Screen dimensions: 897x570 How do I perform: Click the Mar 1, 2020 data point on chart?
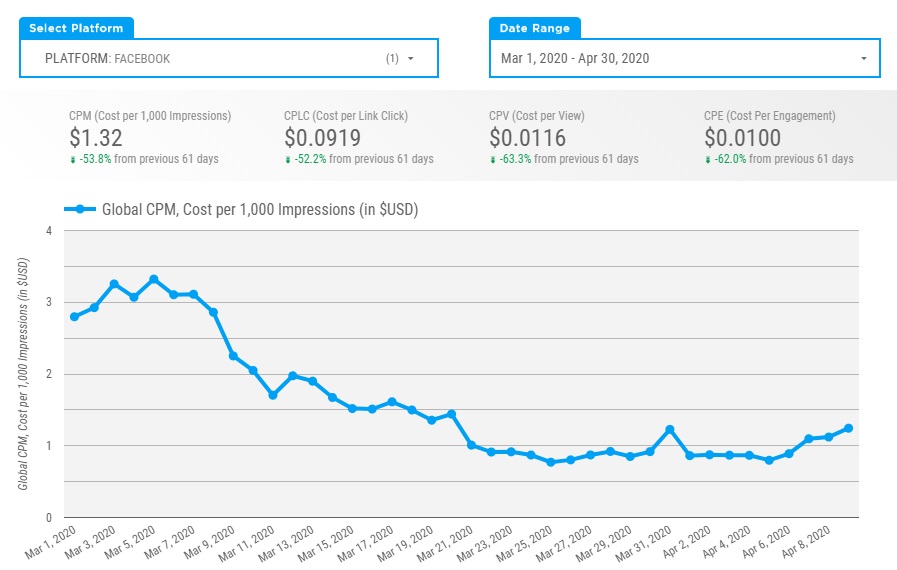click(x=74, y=317)
